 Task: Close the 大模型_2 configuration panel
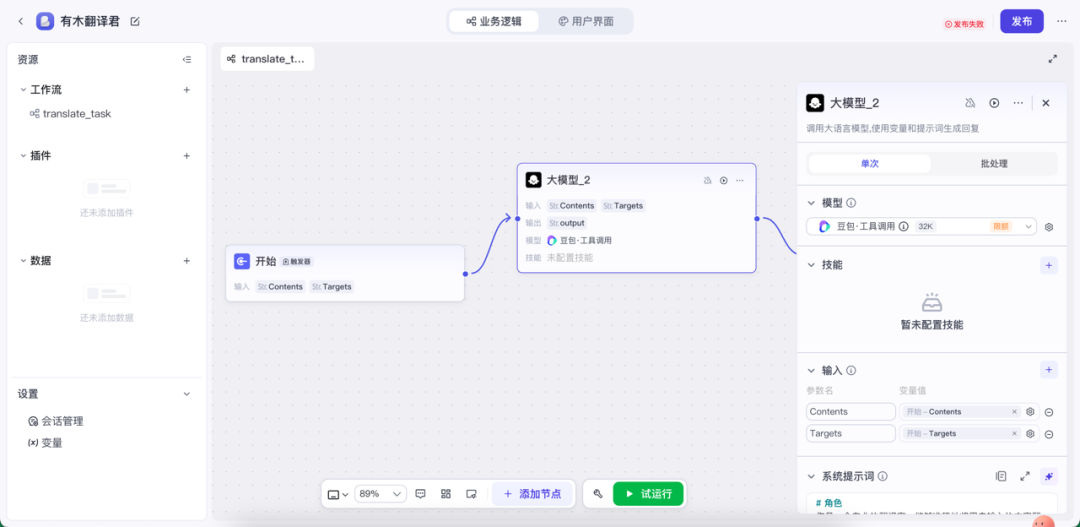tap(1046, 103)
